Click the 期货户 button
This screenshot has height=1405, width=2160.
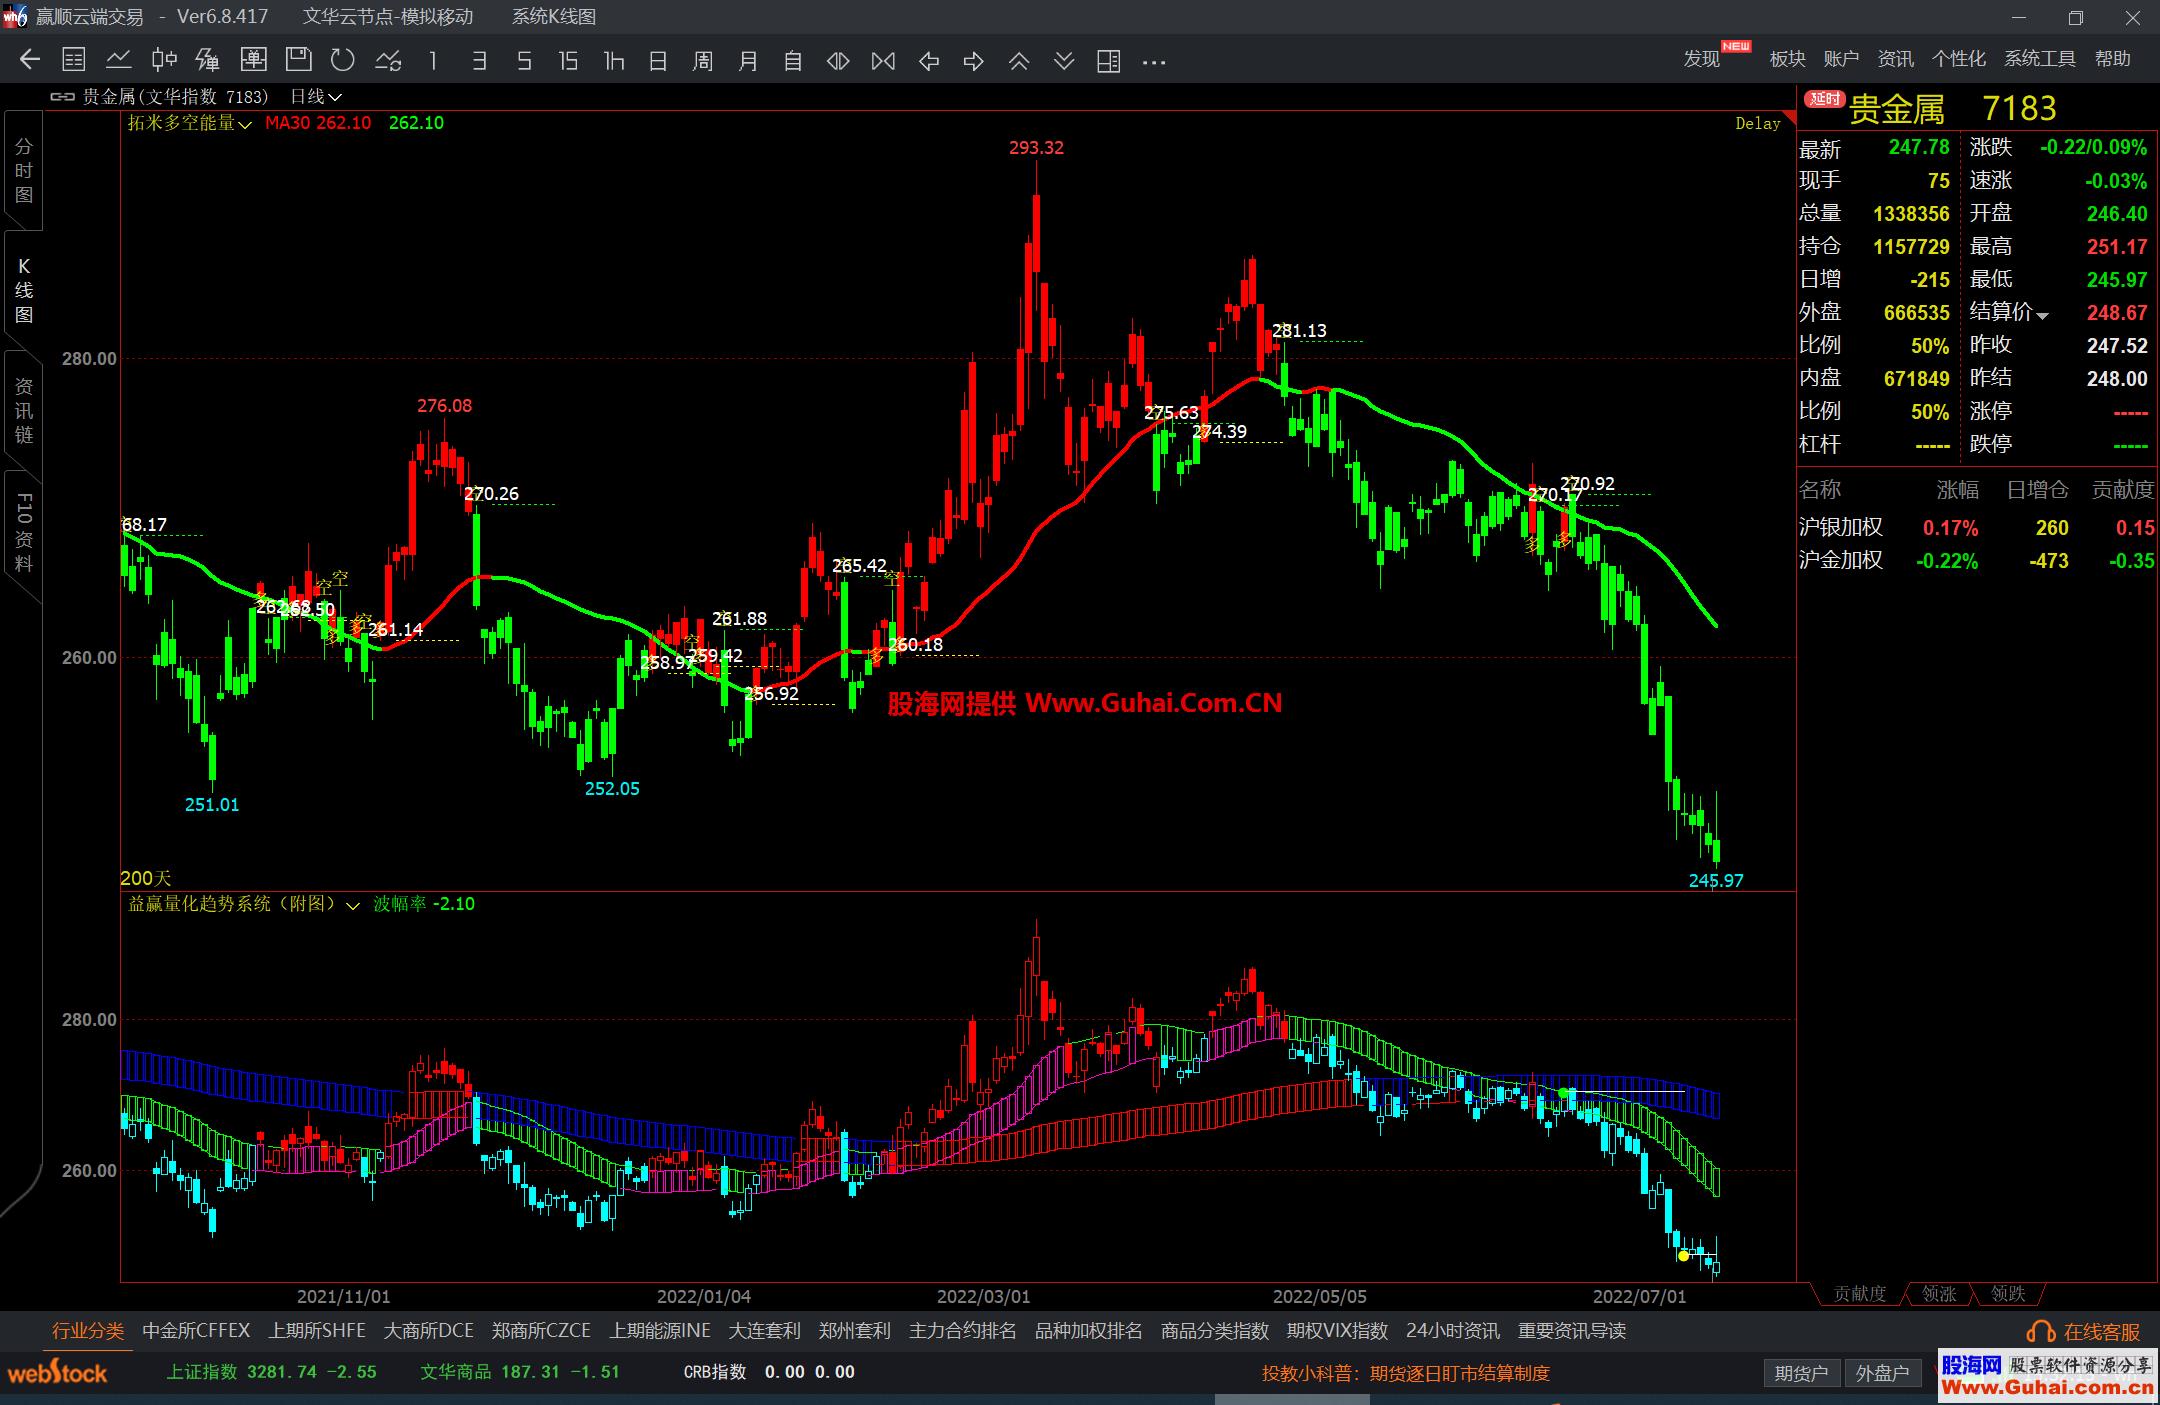click(x=1801, y=1373)
